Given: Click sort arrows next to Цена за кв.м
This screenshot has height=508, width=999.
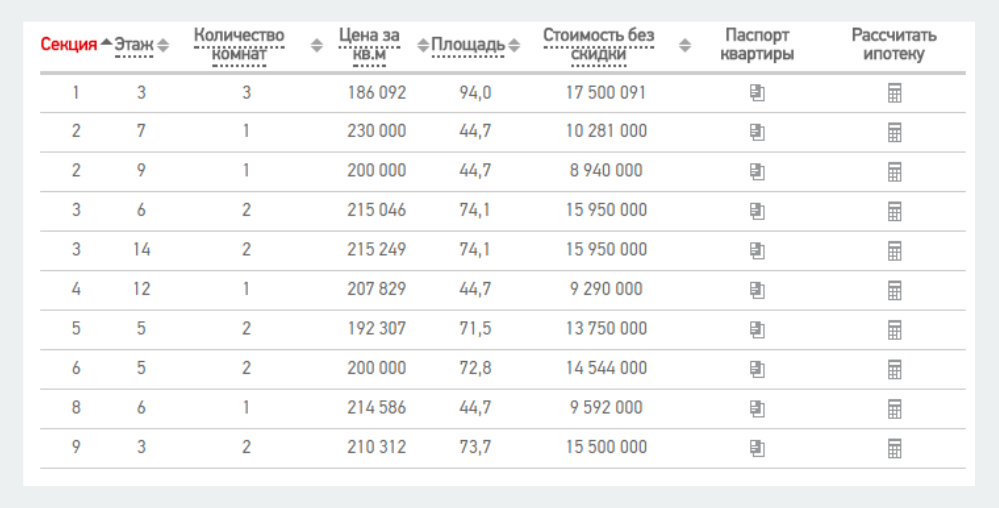Looking at the screenshot, I should (423, 45).
